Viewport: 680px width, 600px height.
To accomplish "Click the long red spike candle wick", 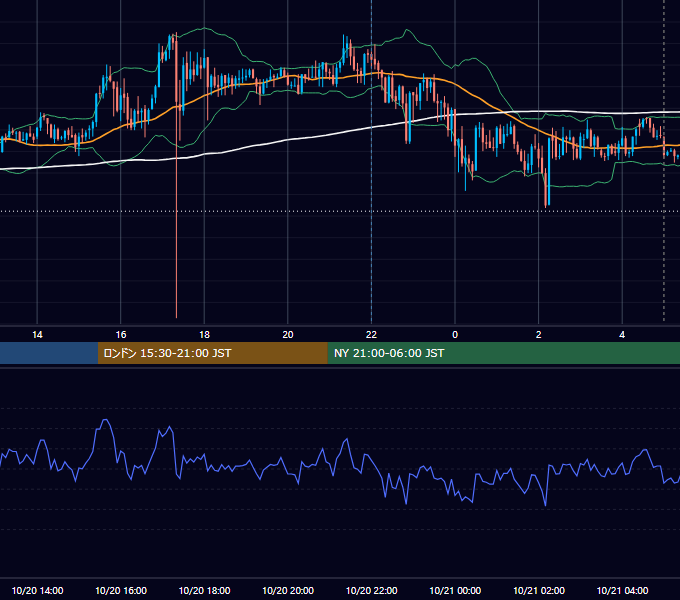I will click(177, 238).
